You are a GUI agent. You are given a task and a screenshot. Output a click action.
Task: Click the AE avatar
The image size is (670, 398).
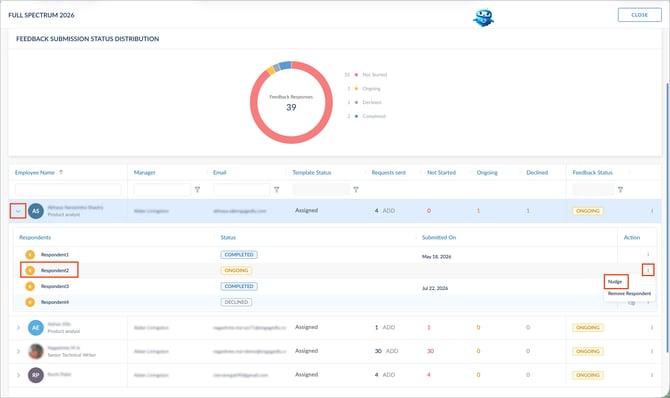[36, 327]
